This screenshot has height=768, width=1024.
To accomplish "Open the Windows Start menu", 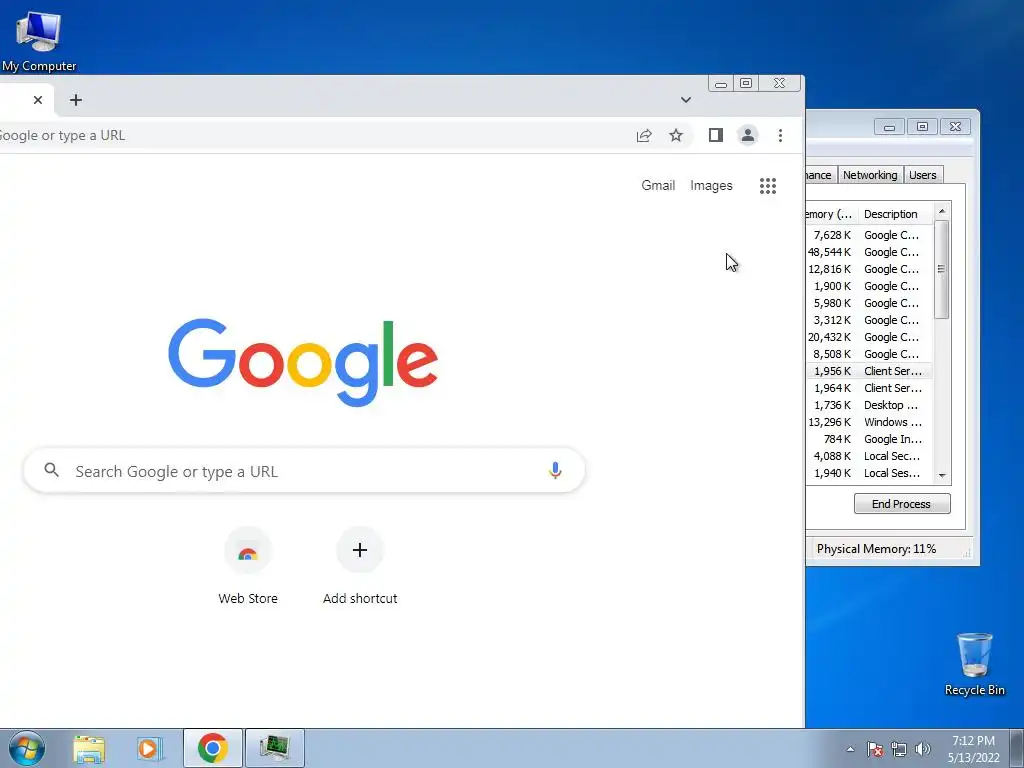I will 26,748.
